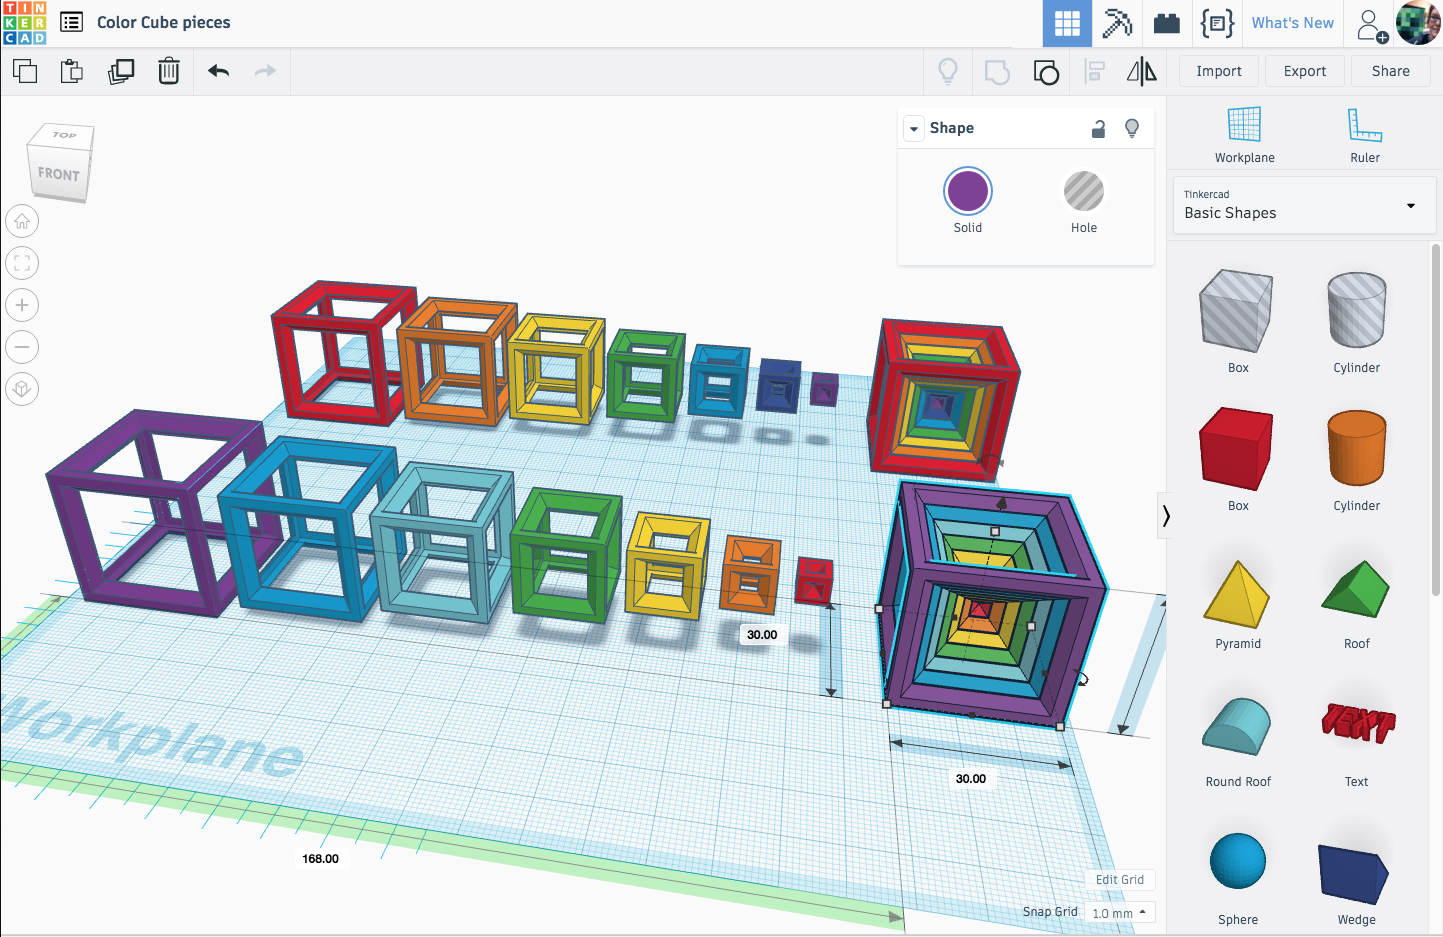Delete selection with the trash icon
This screenshot has width=1443, height=937.
click(169, 71)
